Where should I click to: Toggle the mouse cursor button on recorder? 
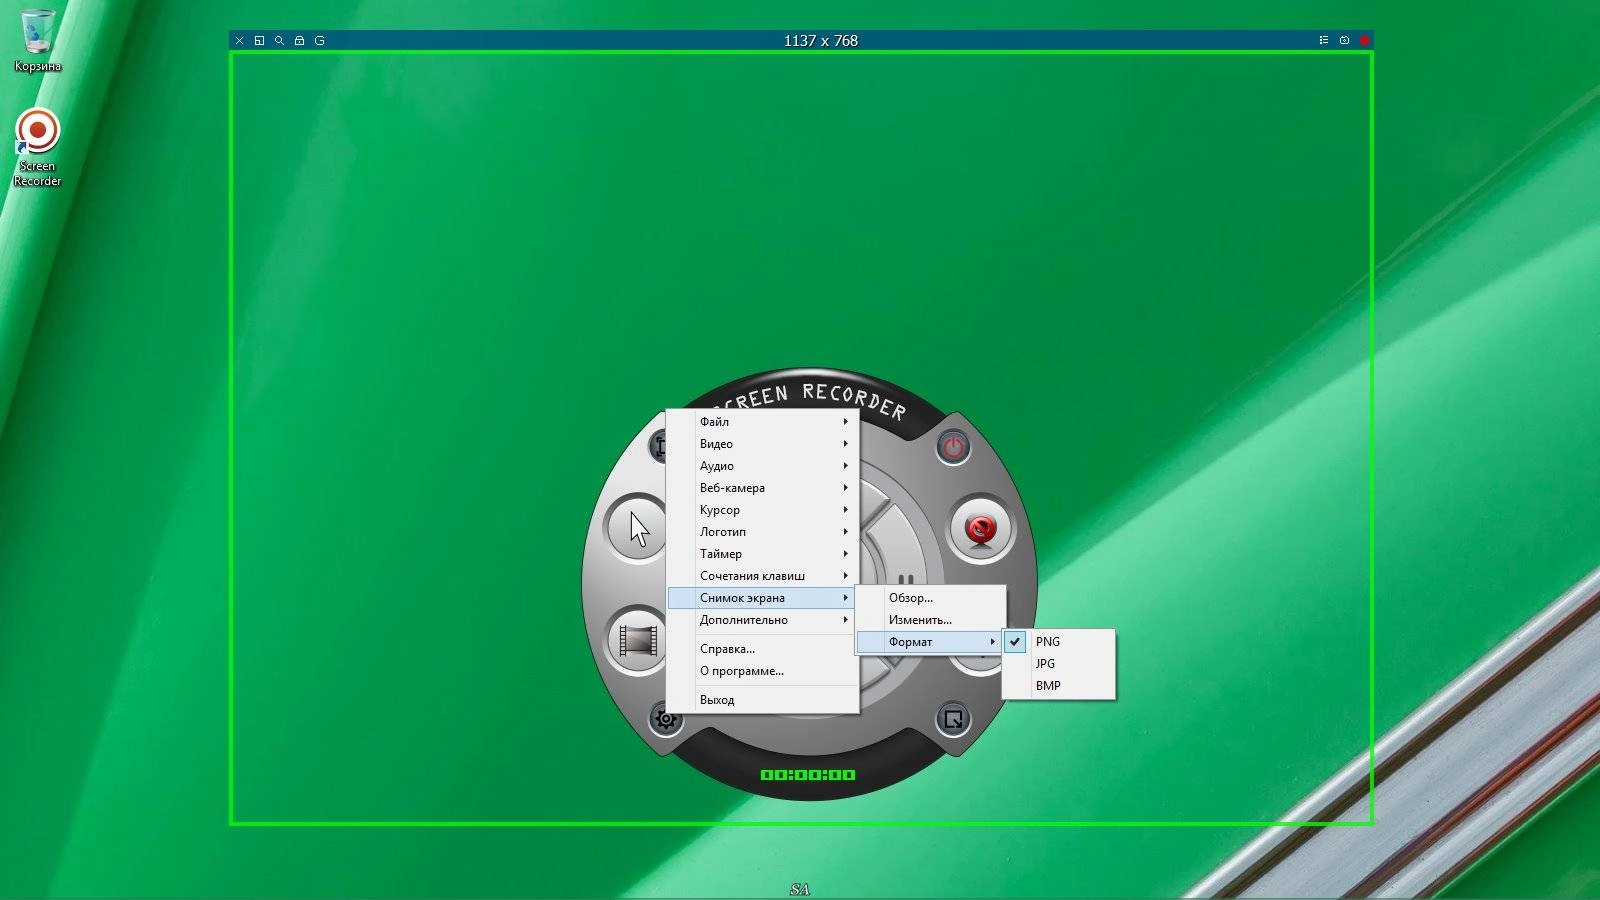click(638, 528)
